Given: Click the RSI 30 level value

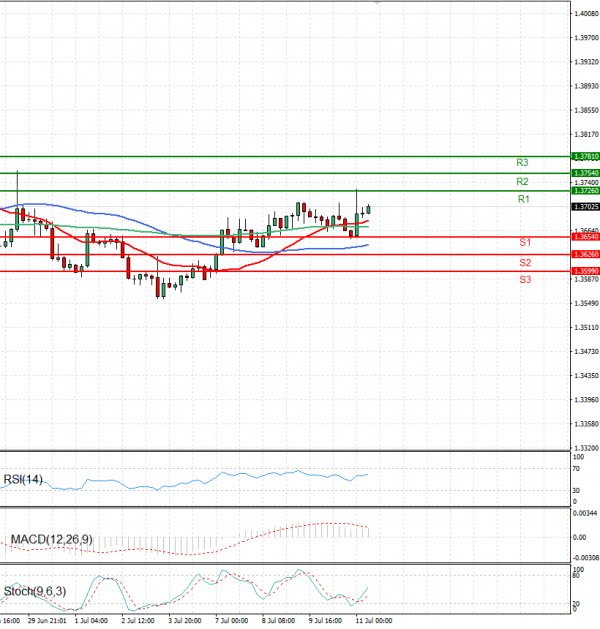Looking at the screenshot, I should (576, 490).
